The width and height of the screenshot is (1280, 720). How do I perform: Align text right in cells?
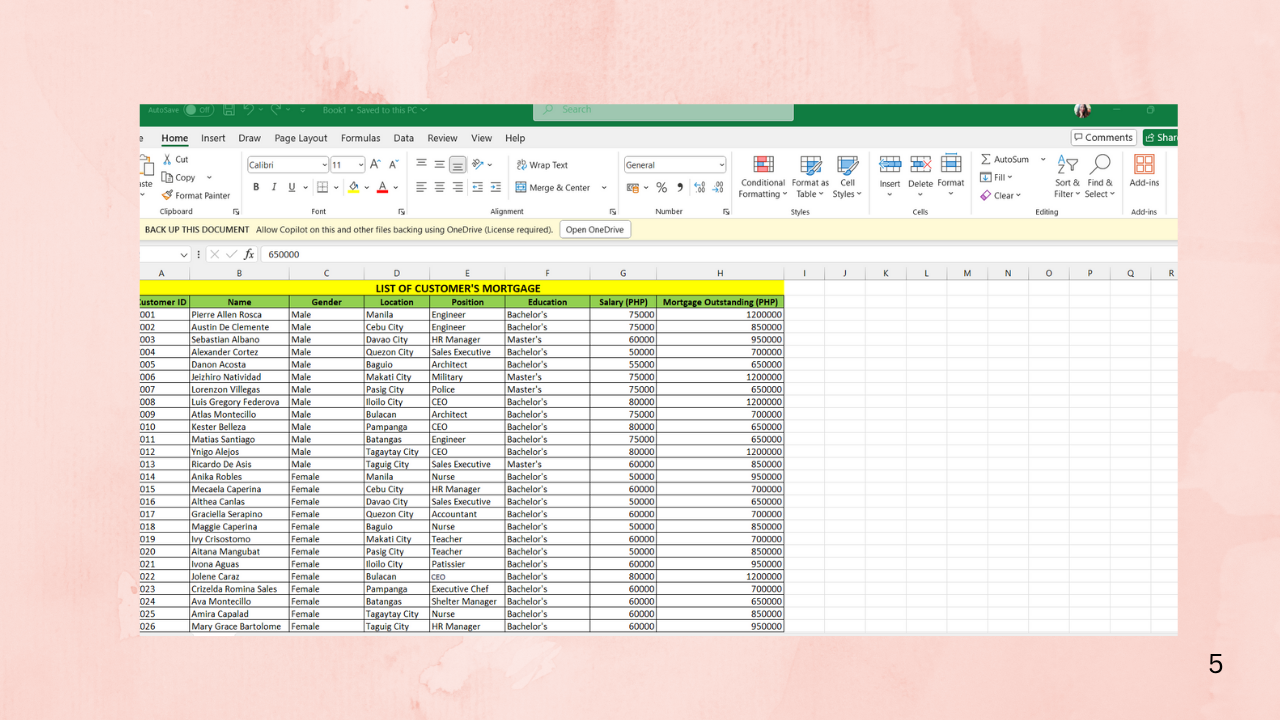[x=458, y=187]
